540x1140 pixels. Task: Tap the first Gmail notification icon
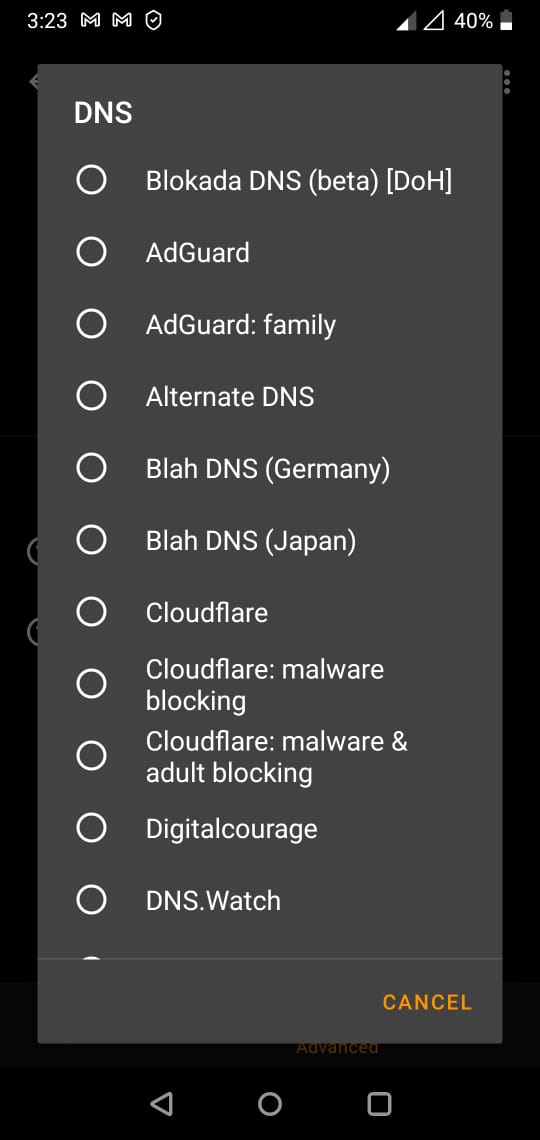[90, 21]
